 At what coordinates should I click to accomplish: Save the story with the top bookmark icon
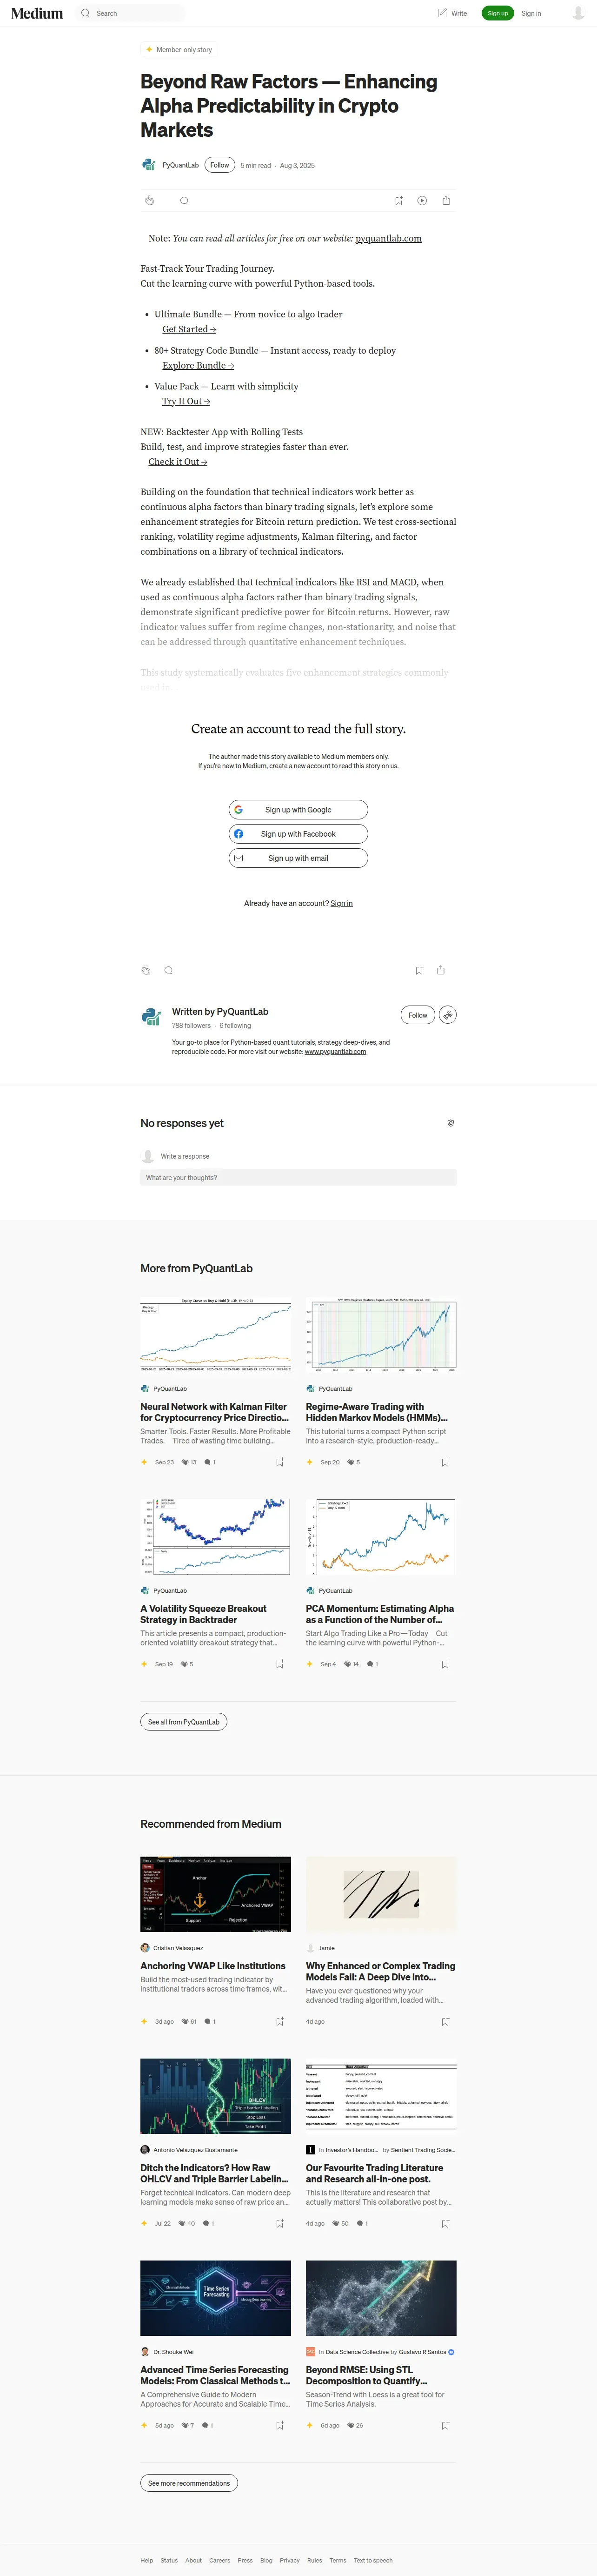(x=399, y=201)
